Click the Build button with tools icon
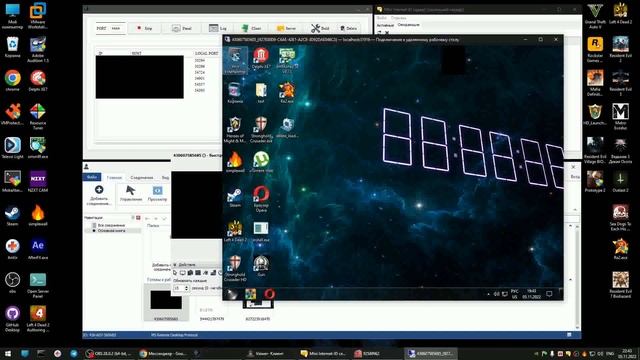 320,28
